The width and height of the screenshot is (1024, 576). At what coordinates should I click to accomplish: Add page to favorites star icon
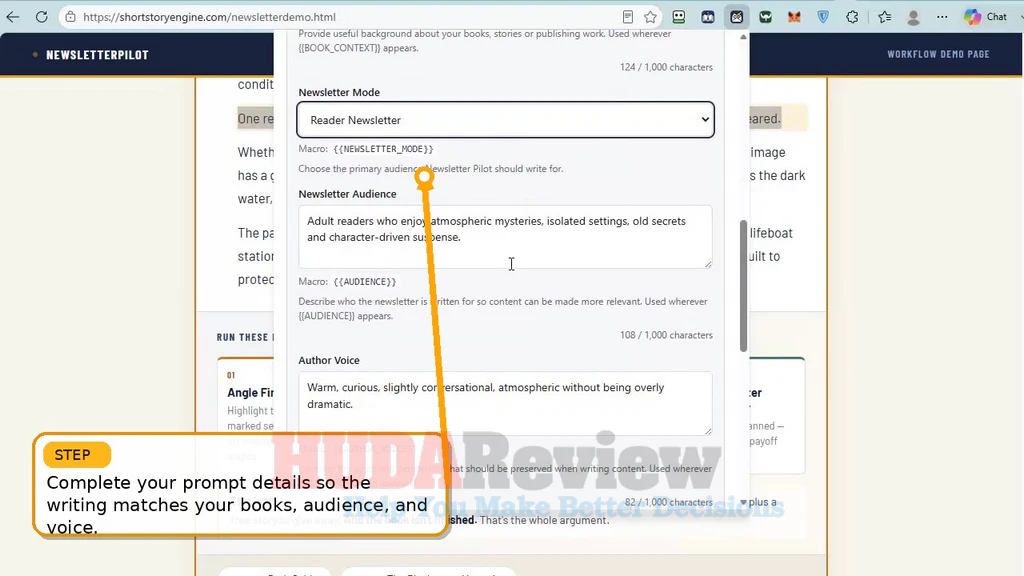650,17
